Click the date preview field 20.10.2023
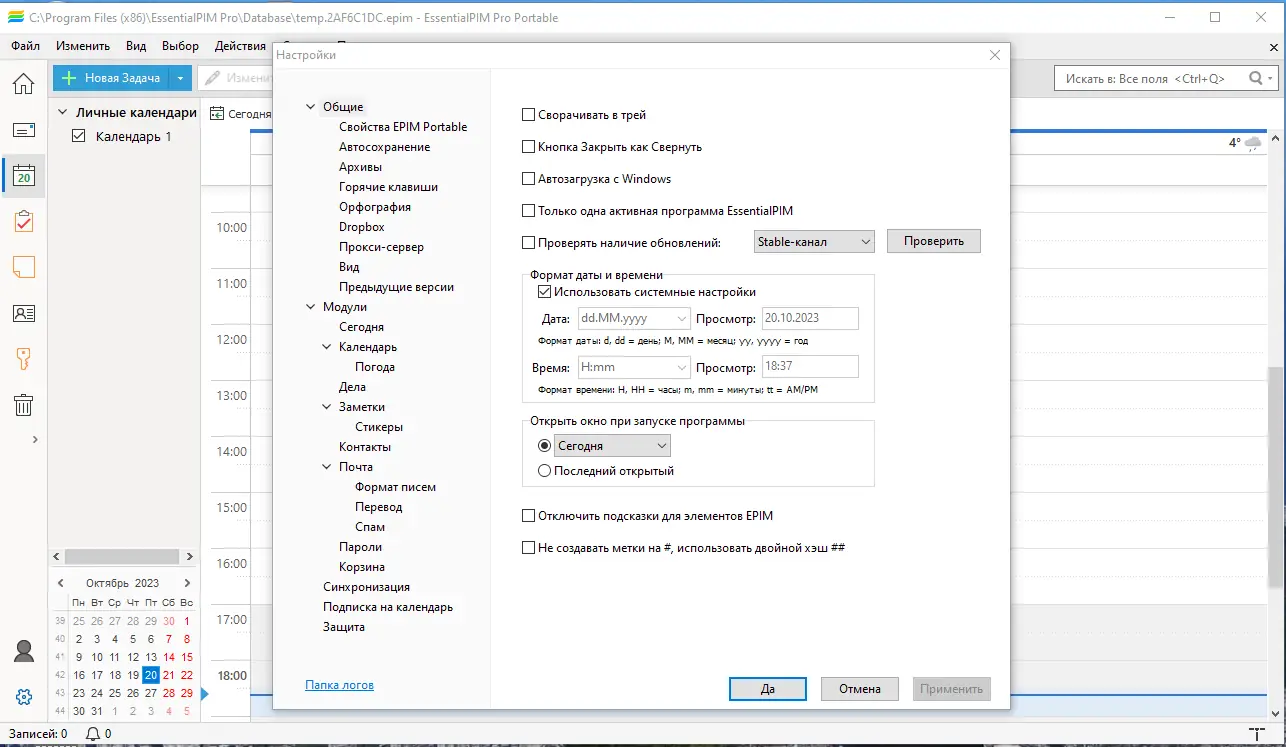This screenshot has height=747, width=1286. pyautogui.click(x=810, y=318)
